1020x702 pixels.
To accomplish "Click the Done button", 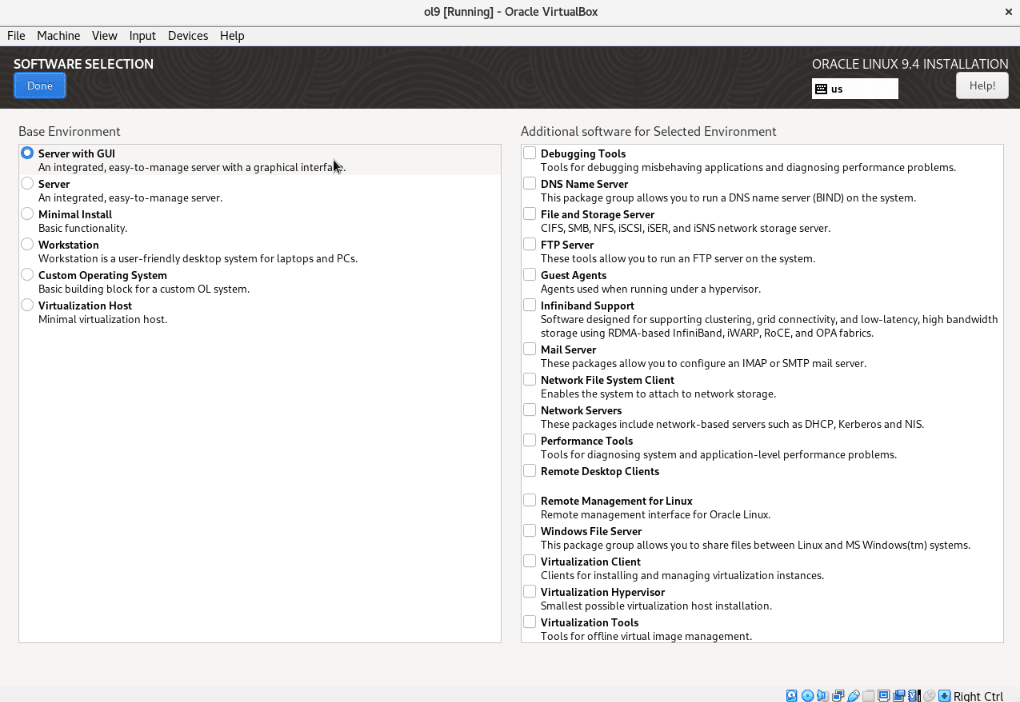I will click(x=40, y=86).
